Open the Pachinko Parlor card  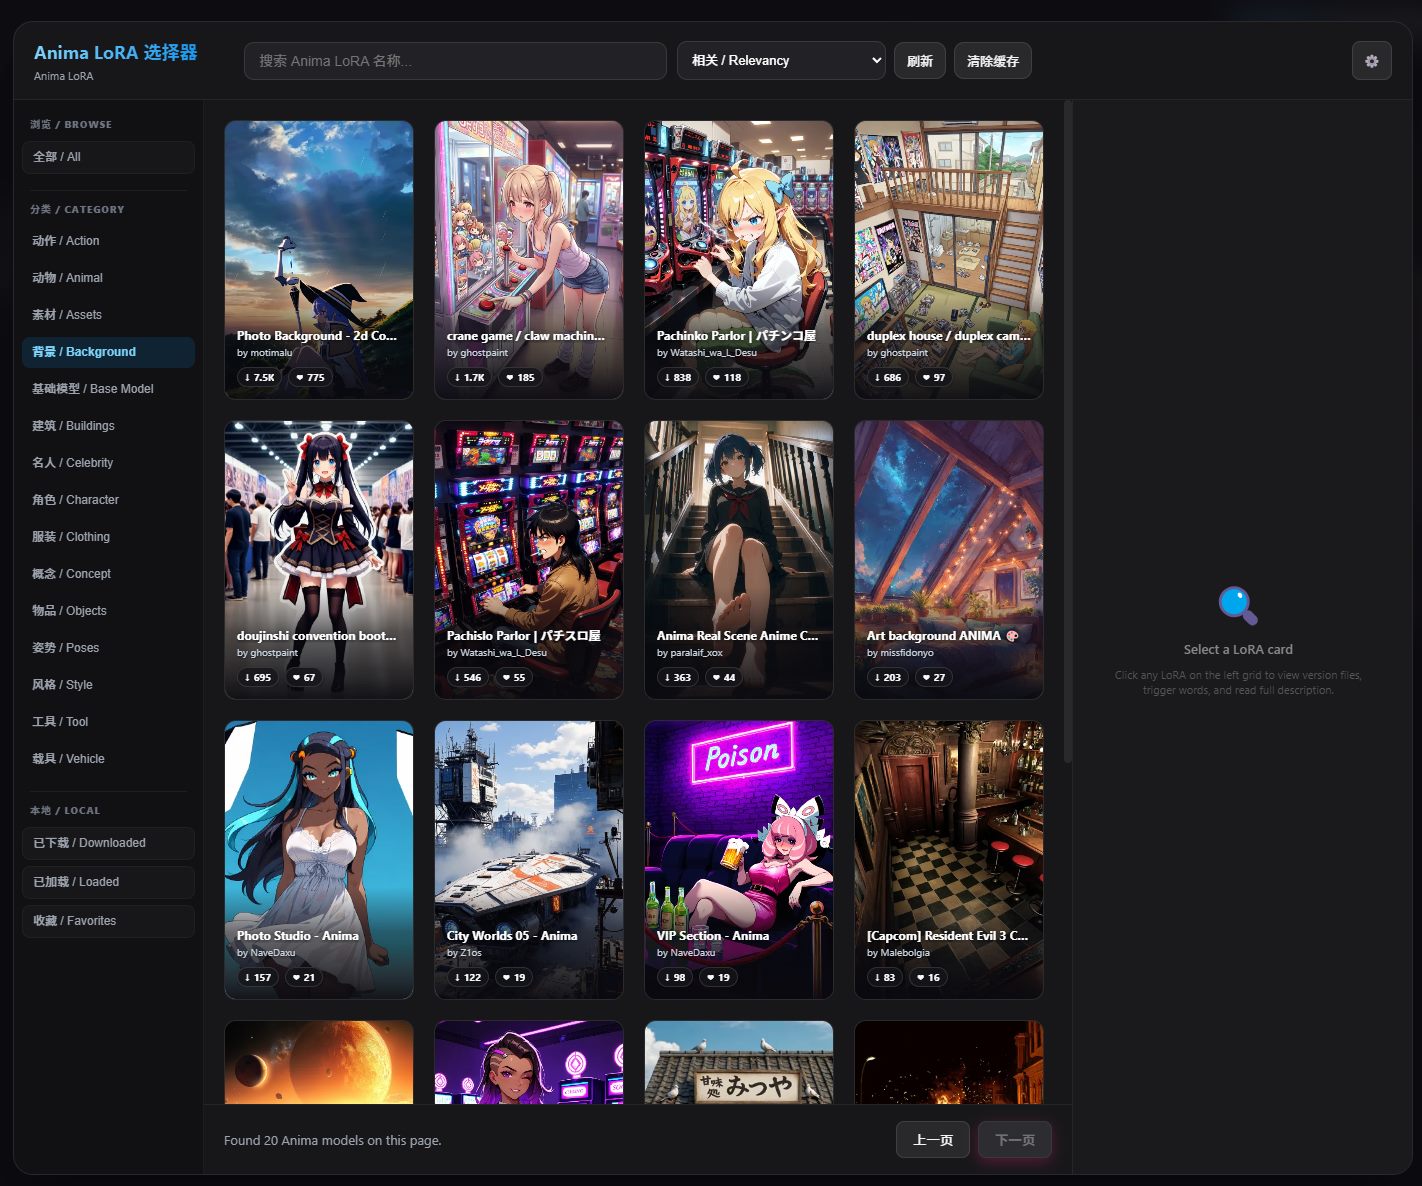coord(739,260)
